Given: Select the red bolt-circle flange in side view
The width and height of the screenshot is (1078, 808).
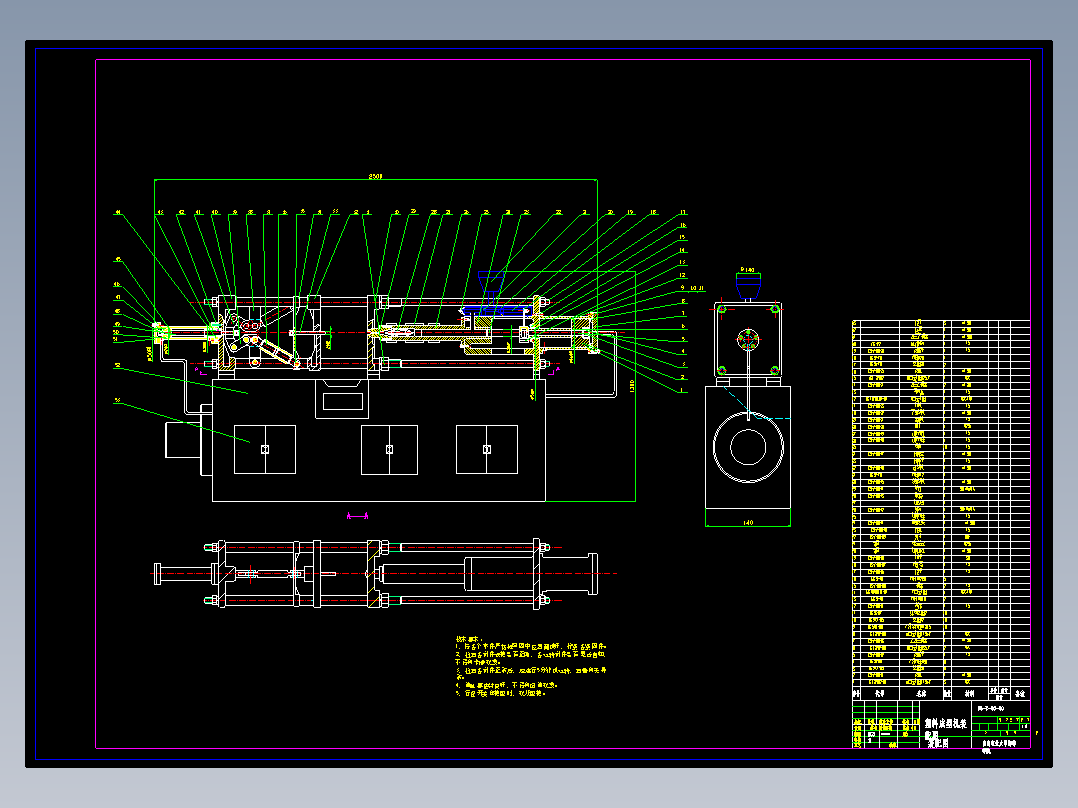Looking at the screenshot, I should coord(748,338).
